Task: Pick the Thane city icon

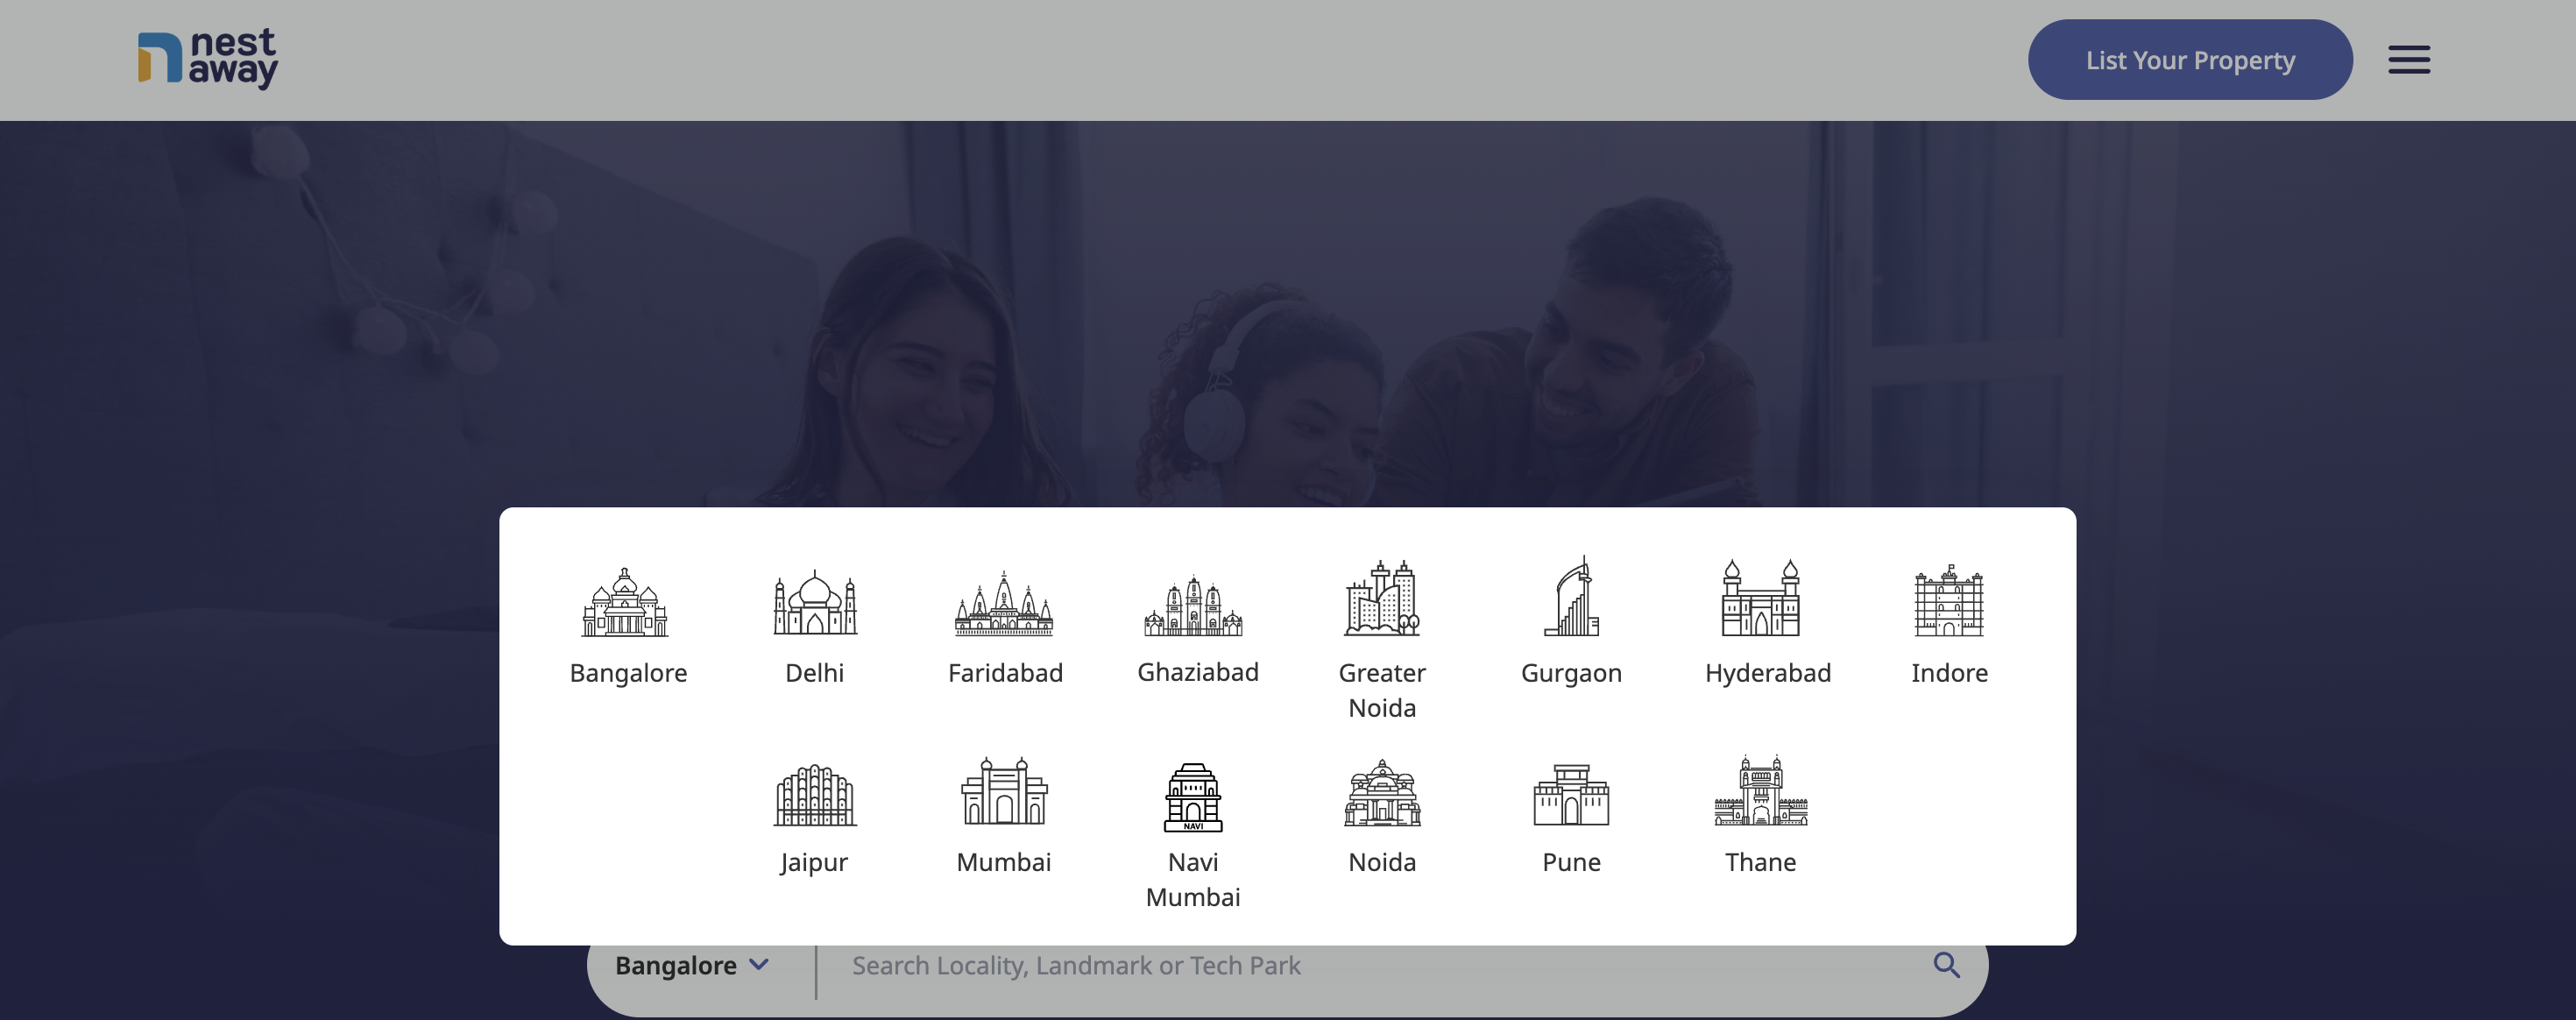Action: (1760, 790)
